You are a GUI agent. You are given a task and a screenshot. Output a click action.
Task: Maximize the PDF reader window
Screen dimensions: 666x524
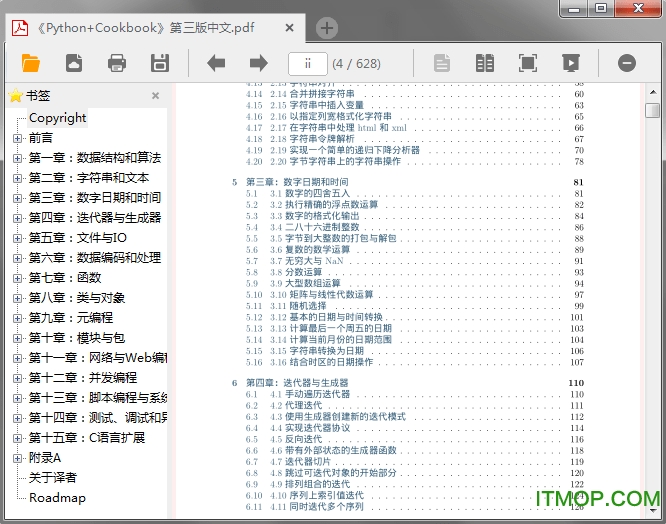601,9
